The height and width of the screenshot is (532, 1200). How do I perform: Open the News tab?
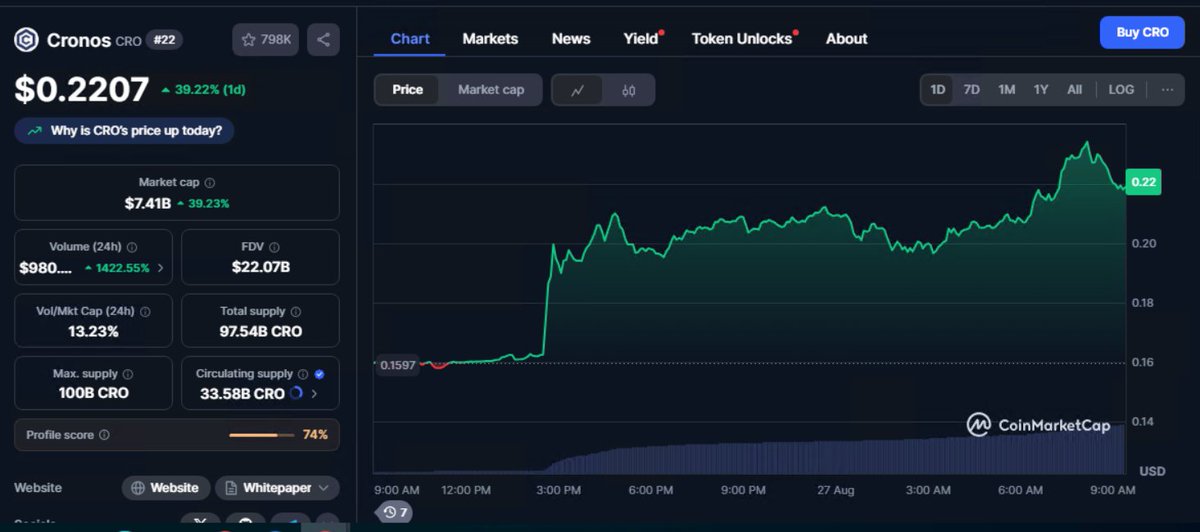pos(571,39)
